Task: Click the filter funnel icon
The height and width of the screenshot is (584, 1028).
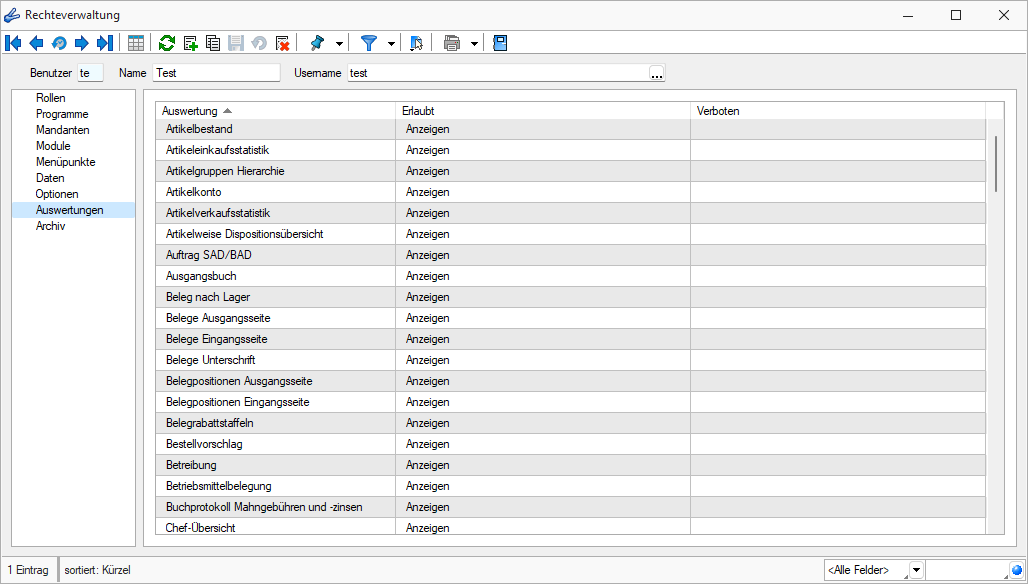Action: coord(369,43)
